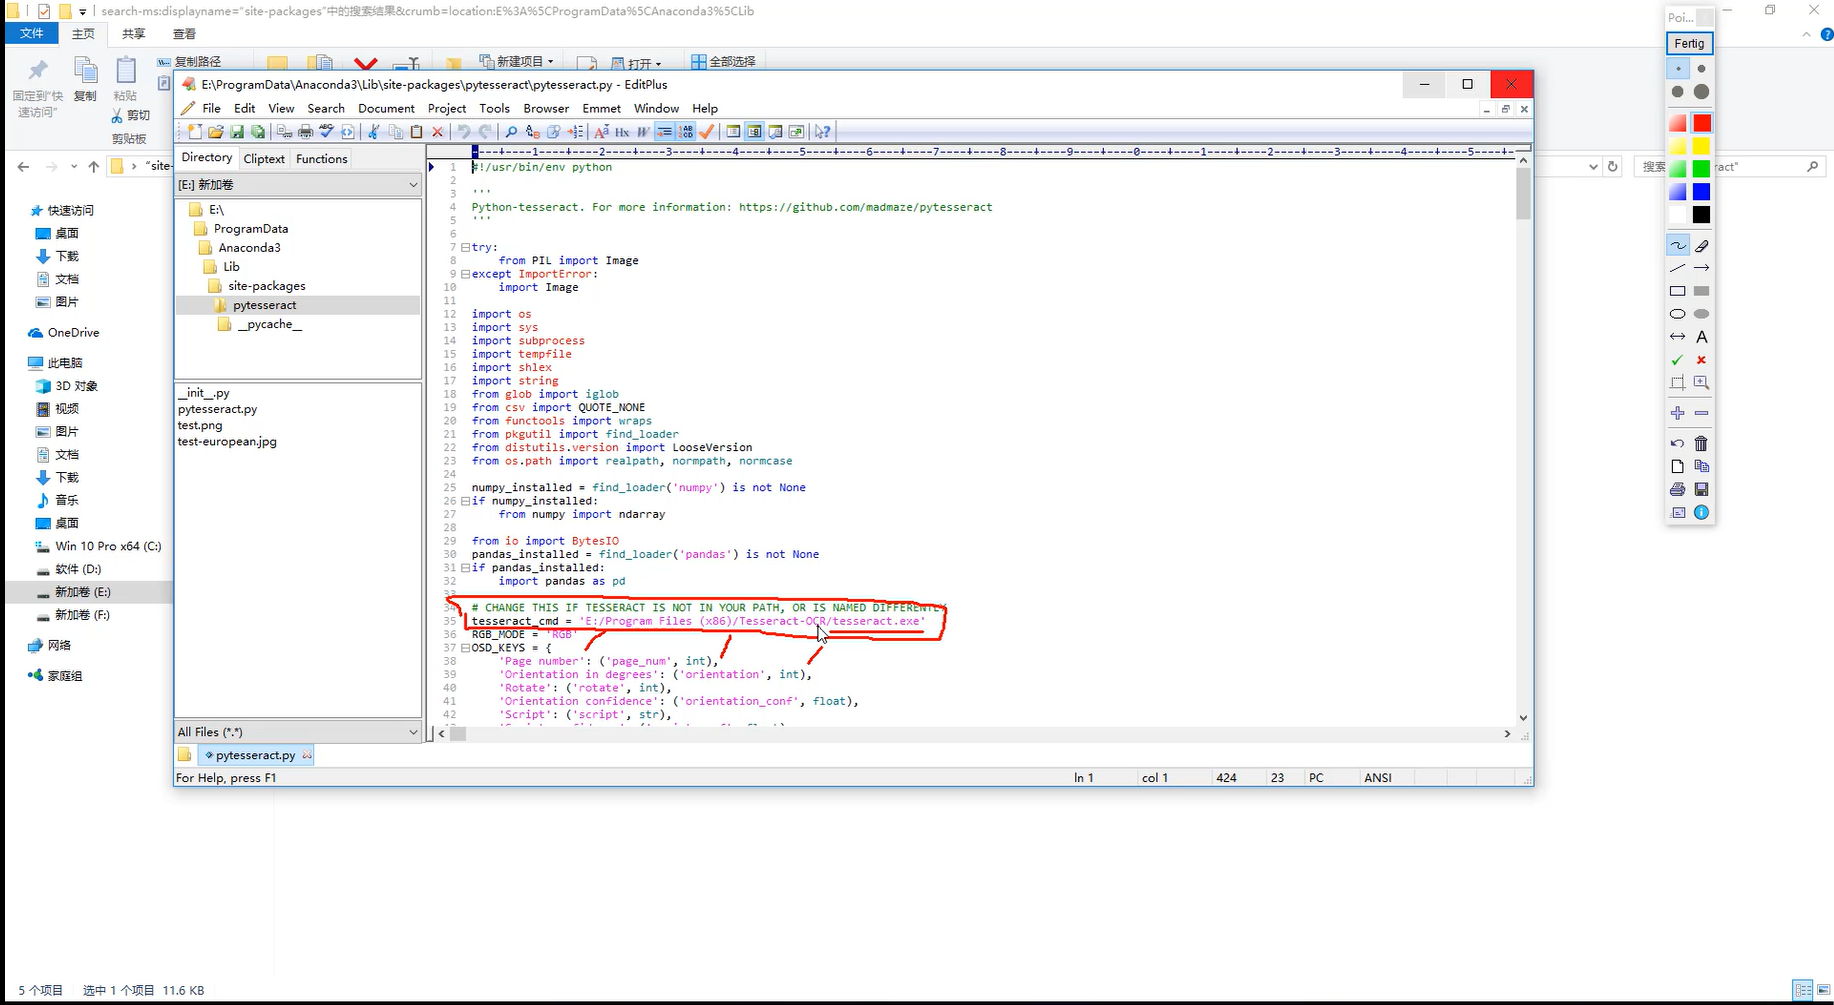1834x1005 pixels.
Task: Click the Pointofix save floppy icon
Action: pos(1701,489)
